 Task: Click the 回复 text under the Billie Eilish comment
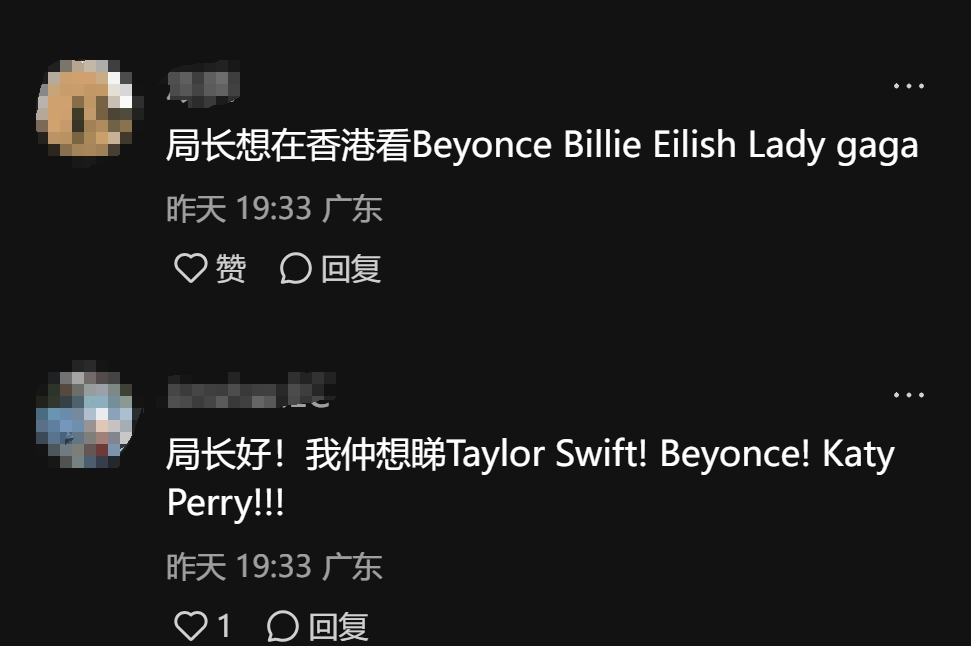coord(351,269)
